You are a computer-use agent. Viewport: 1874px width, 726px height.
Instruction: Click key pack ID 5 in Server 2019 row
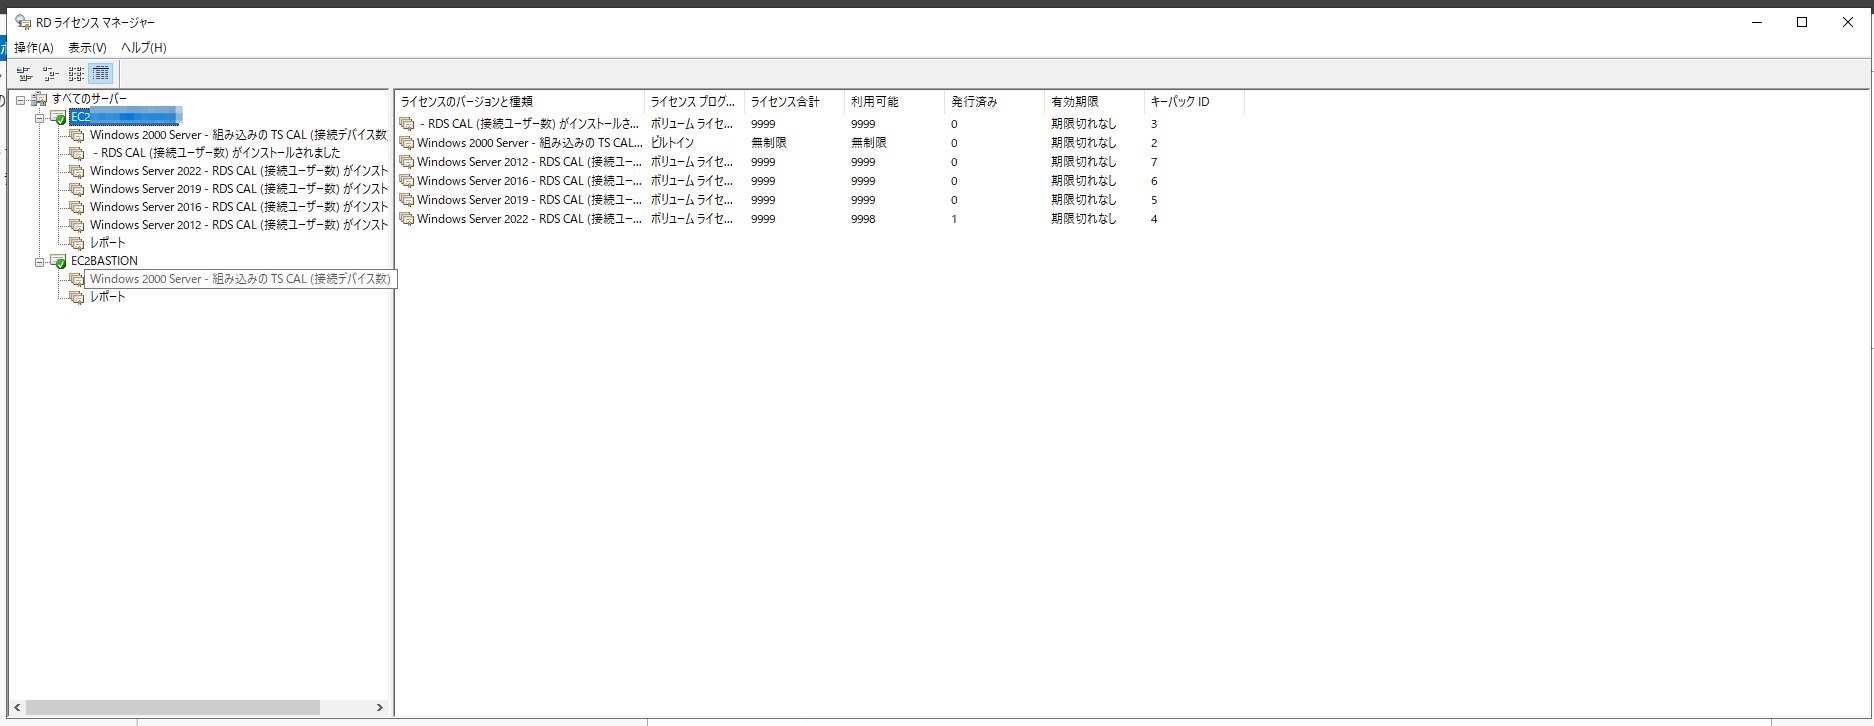tap(1154, 200)
